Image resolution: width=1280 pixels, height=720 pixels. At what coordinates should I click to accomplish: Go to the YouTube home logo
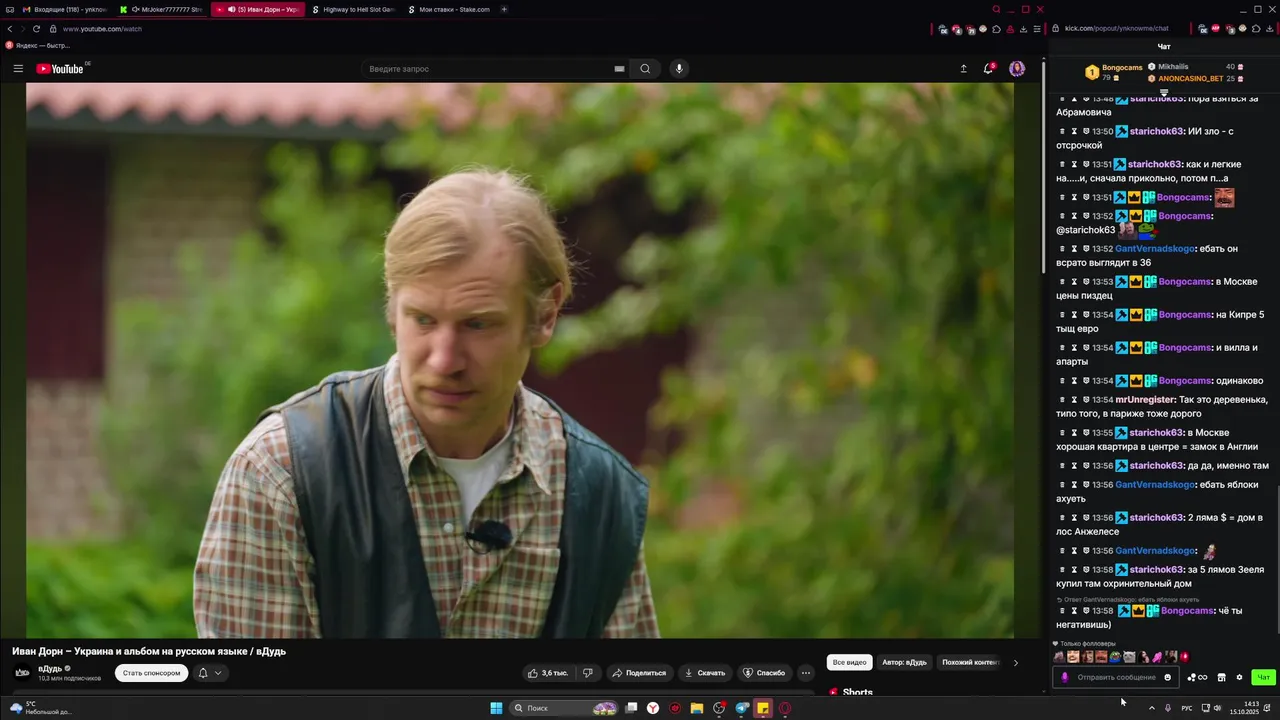point(60,69)
